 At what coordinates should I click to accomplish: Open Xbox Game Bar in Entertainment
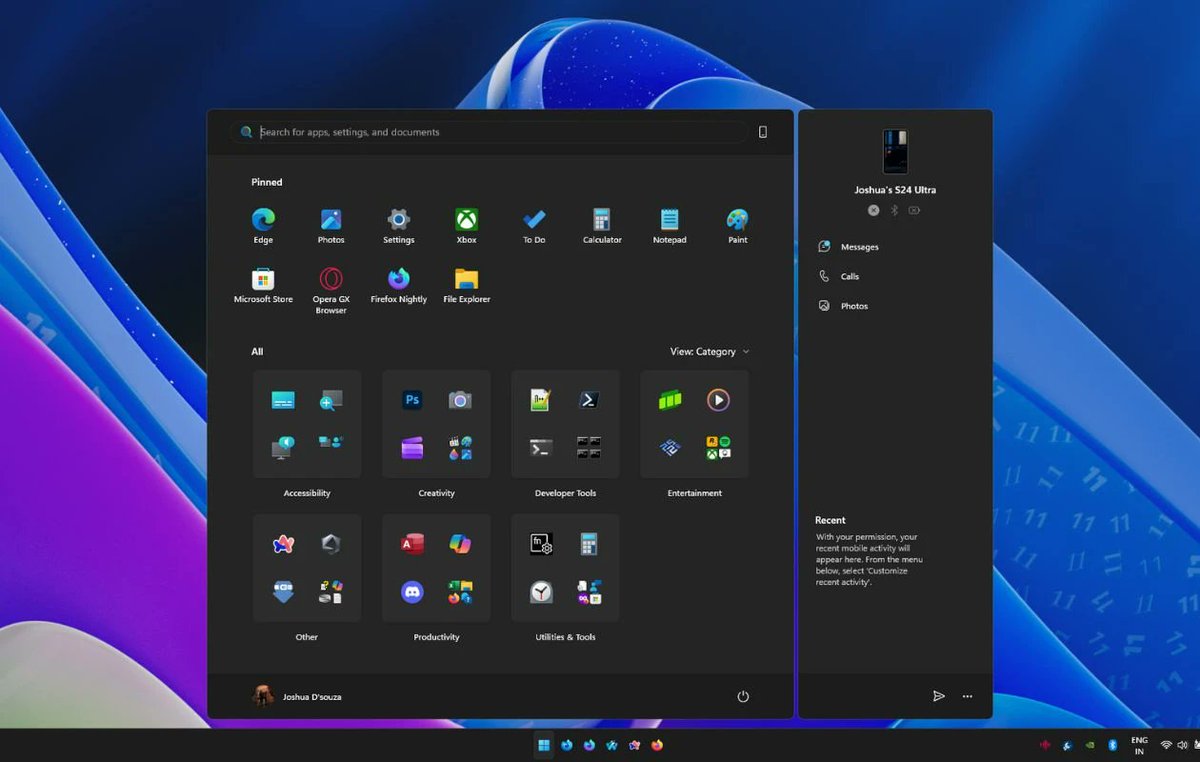coord(670,400)
